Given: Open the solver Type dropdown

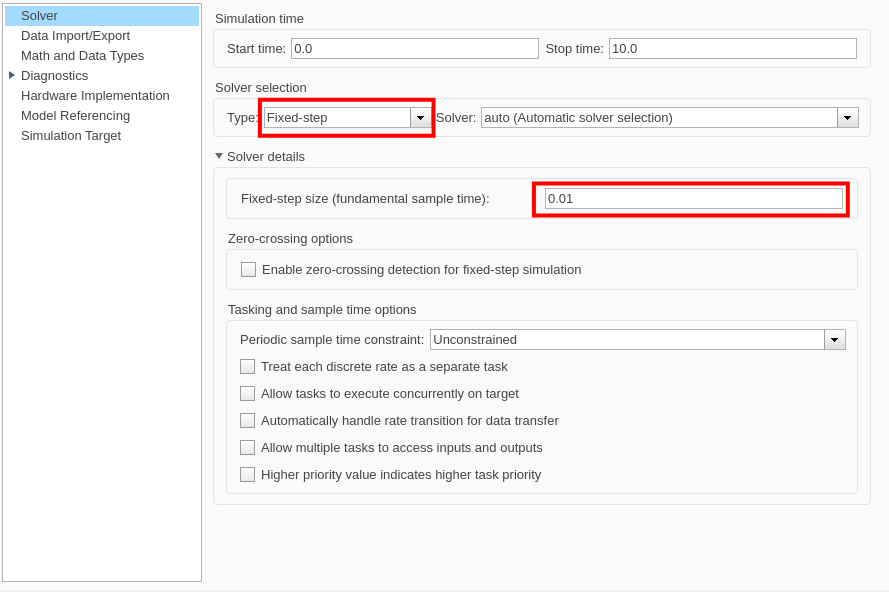Looking at the screenshot, I should [x=420, y=118].
